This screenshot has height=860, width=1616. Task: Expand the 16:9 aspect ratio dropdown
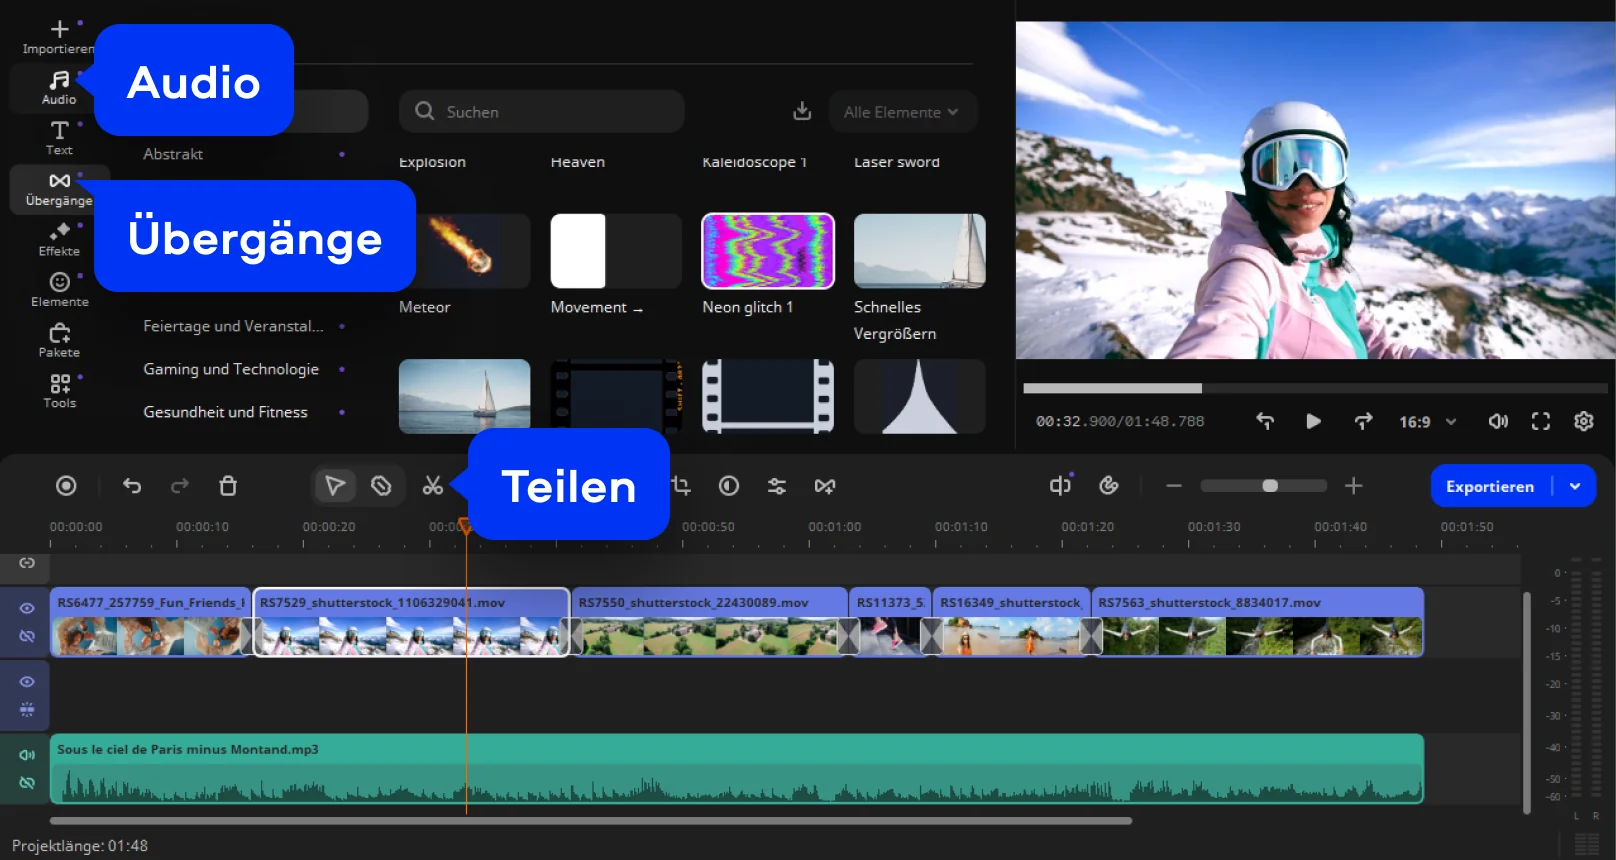tap(1427, 422)
